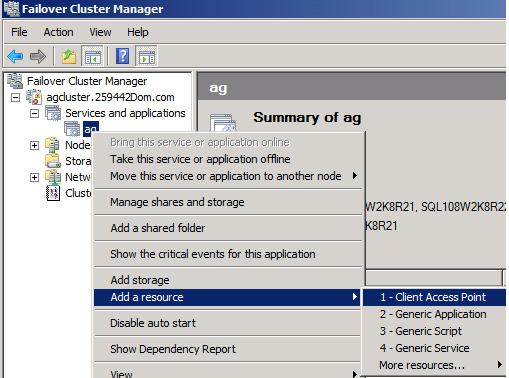
Task: Click the Failover Cluster Manager root node icon
Action: 15,81
